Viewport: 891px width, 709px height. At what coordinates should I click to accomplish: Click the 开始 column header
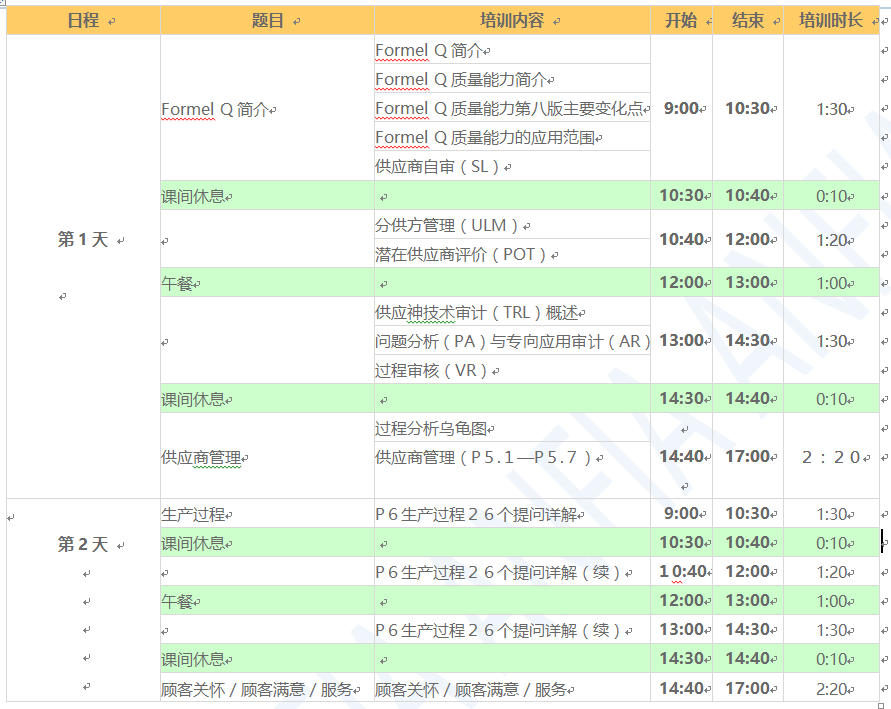[x=681, y=21]
